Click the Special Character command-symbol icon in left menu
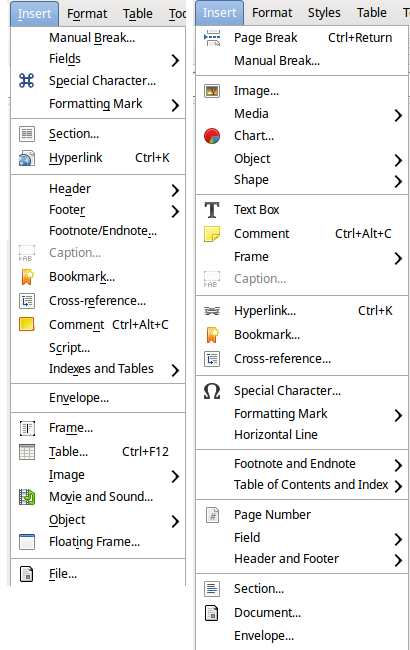This screenshot has width=410, height=650. pos(27,80)
